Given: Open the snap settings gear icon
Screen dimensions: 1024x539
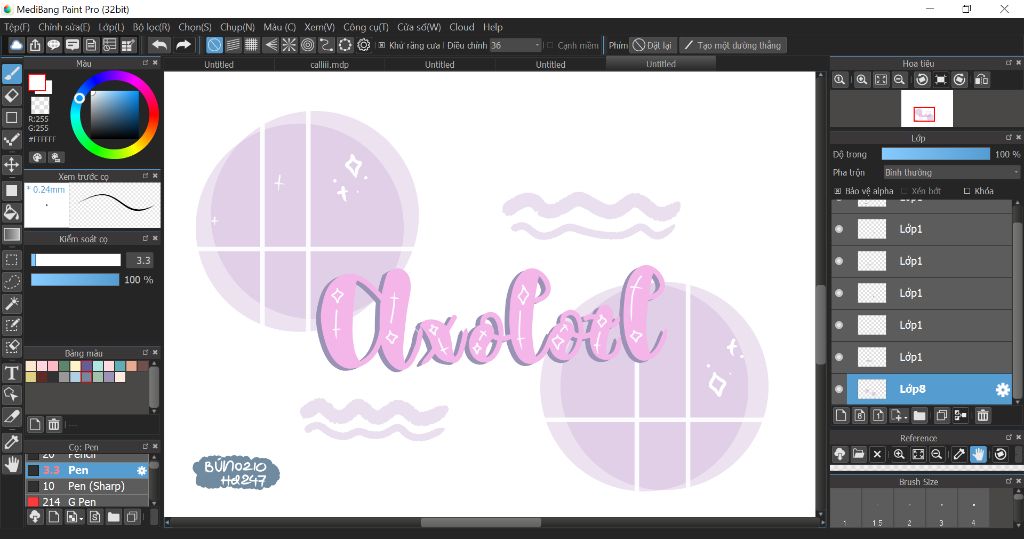Looking at the screenshot, I should [364, 45].
